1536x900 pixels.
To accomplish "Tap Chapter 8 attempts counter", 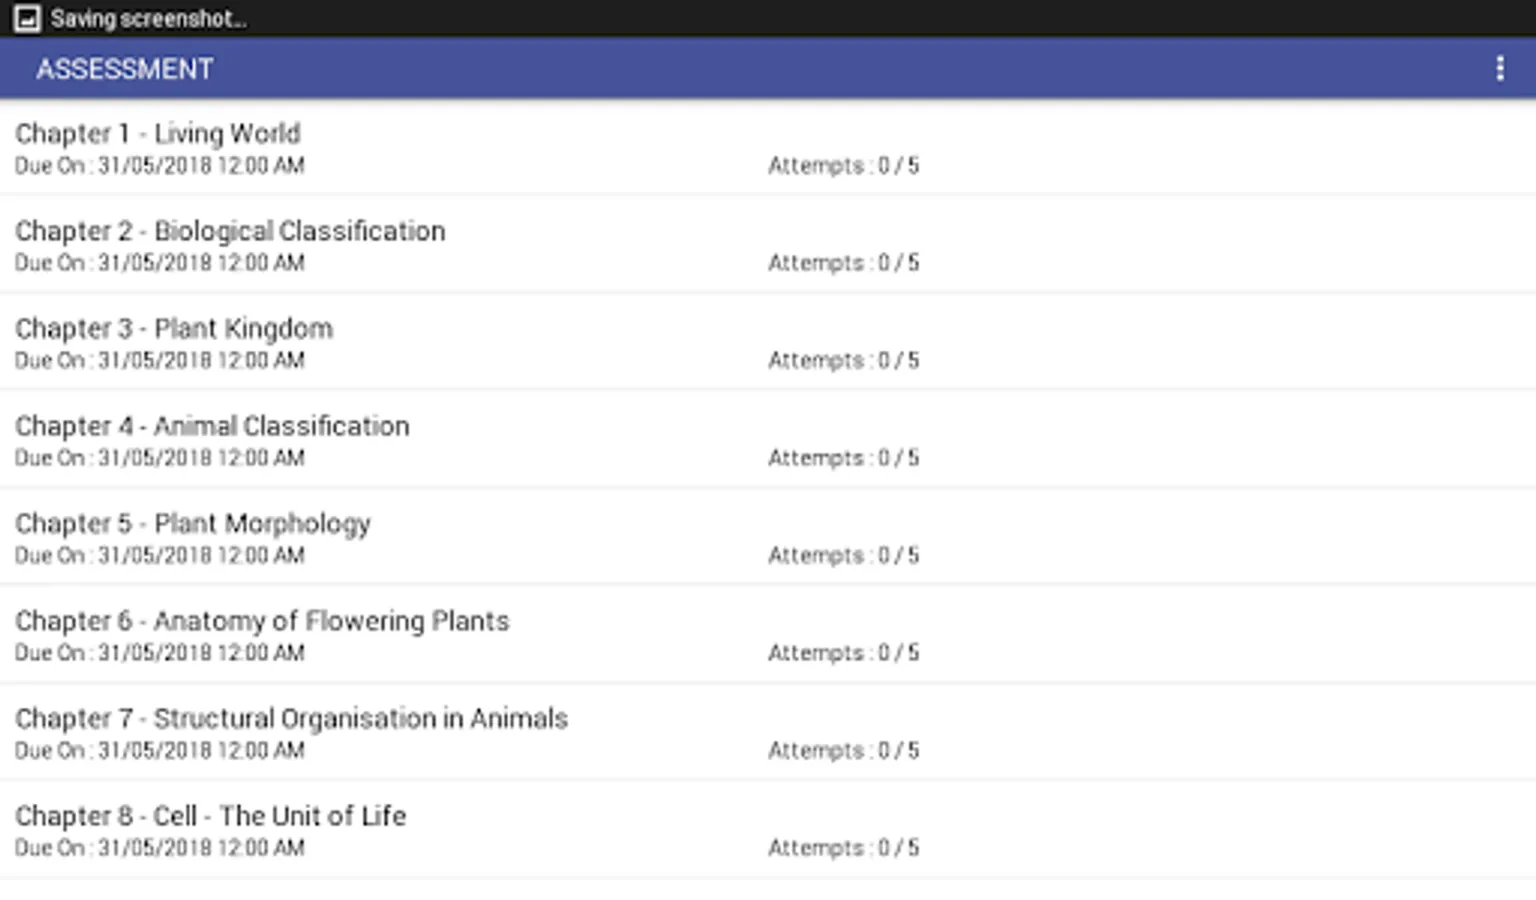I will point(843,848).
